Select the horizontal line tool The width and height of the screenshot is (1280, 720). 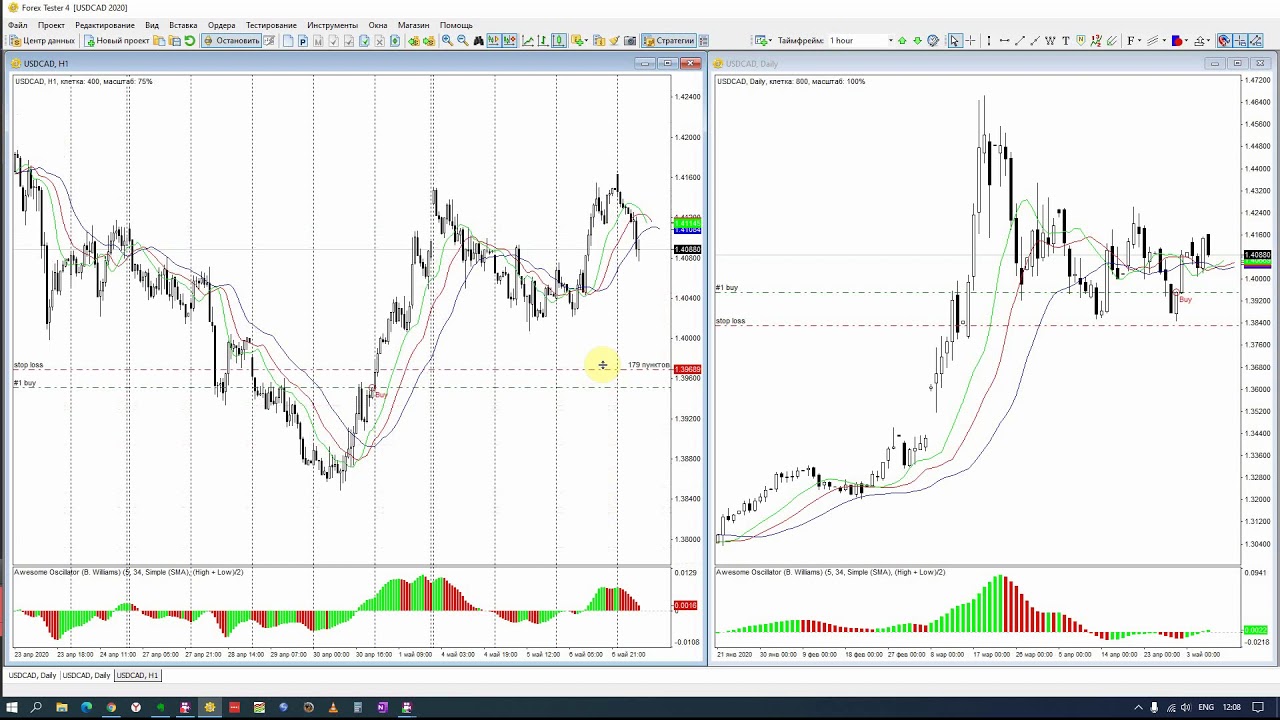(1004, 41)
